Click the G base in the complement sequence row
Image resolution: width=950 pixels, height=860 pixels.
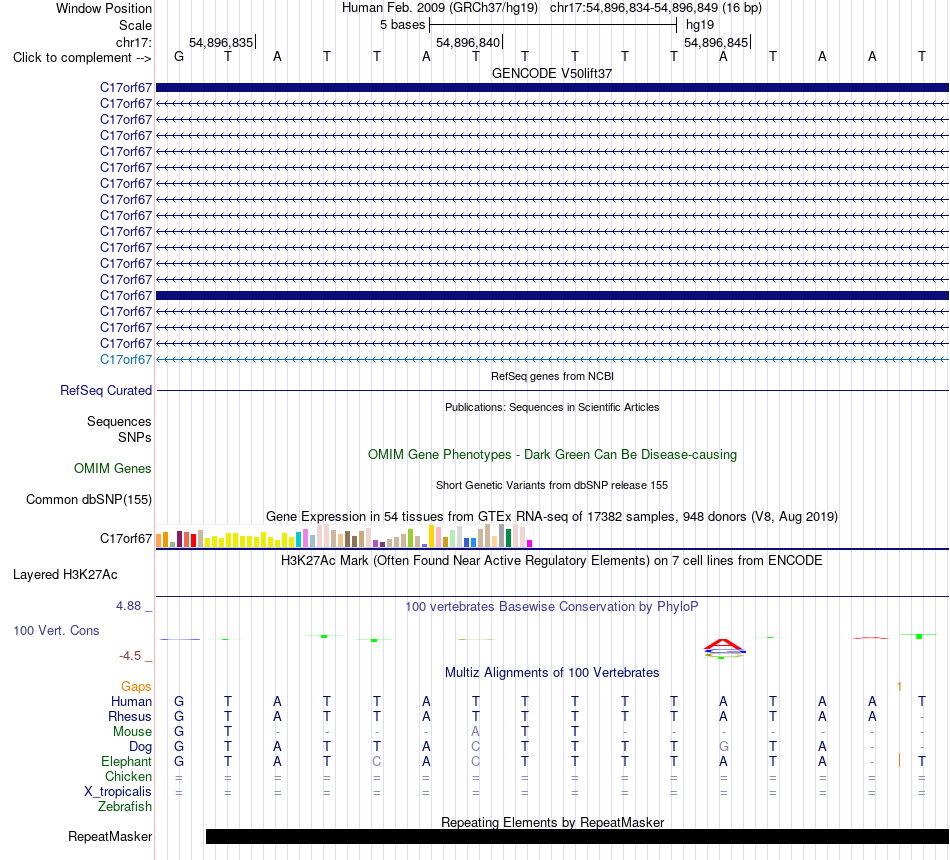[179, 56]
